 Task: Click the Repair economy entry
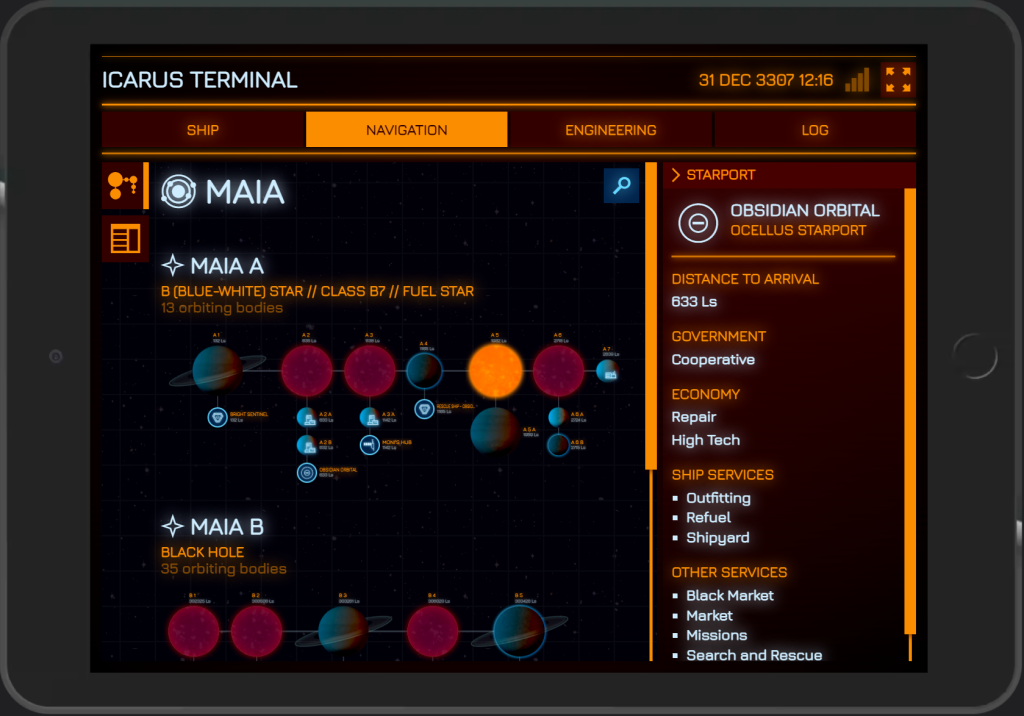pos(694,417)
